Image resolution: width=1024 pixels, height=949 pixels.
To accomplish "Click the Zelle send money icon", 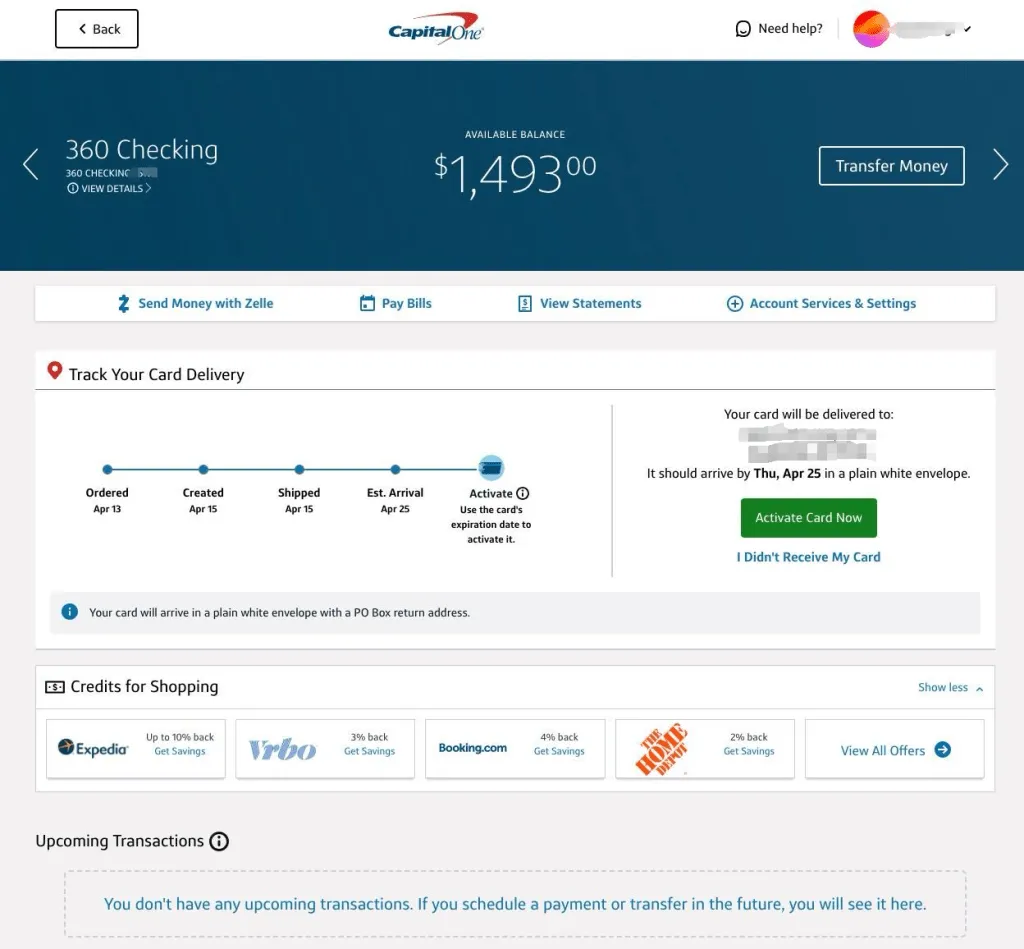I will click(124, 304).
